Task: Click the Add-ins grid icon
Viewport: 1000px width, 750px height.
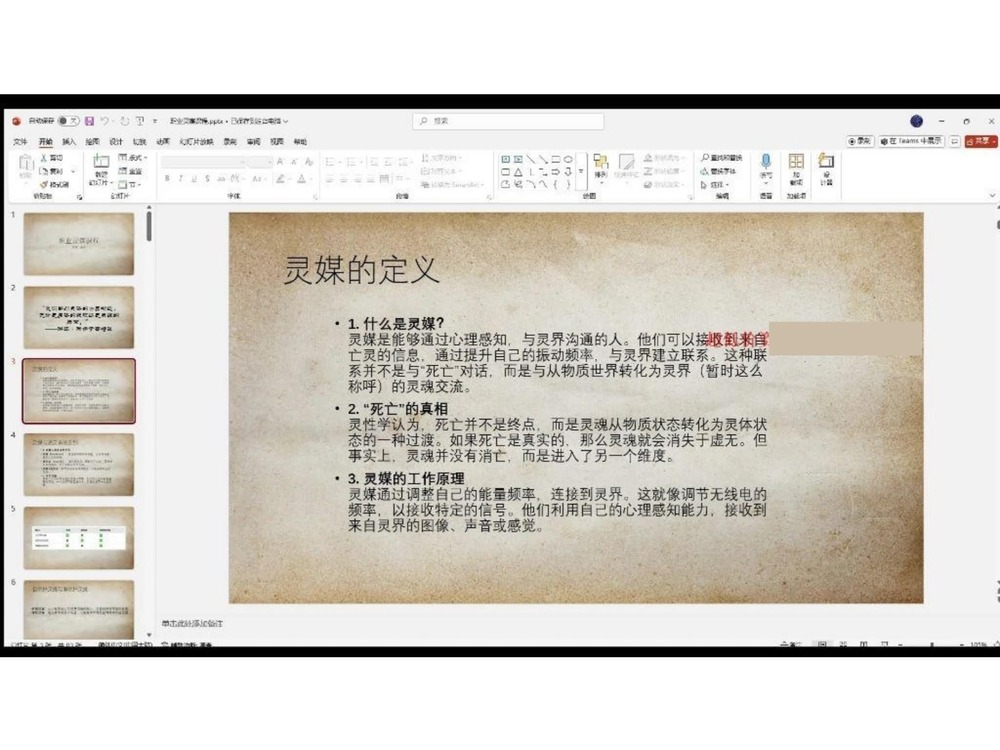Action: click(x=796, y=161)
